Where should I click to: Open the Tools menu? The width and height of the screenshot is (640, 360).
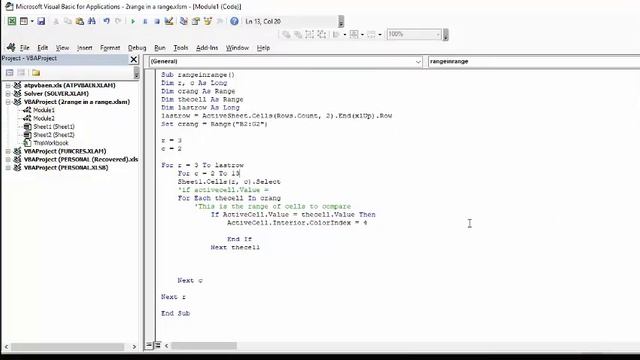tap(180, 48)
